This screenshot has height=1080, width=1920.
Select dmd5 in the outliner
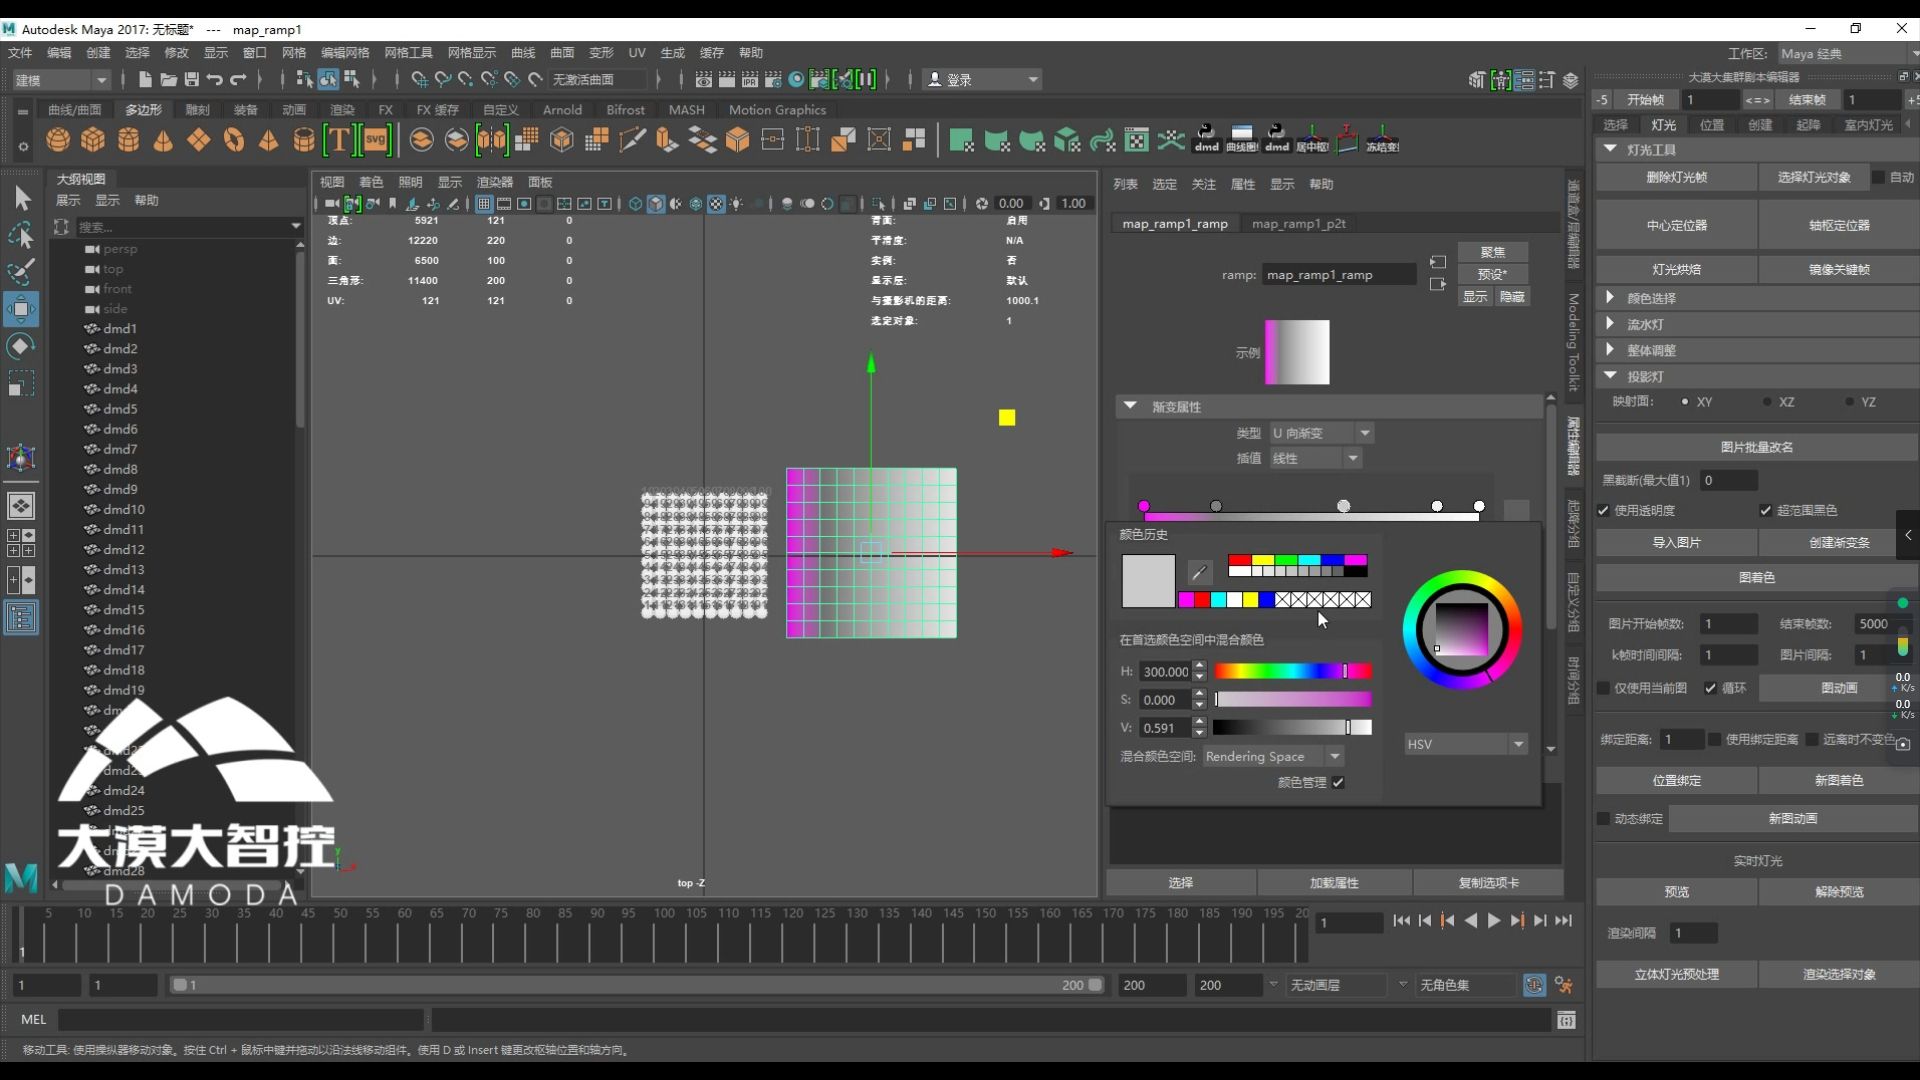120,409
